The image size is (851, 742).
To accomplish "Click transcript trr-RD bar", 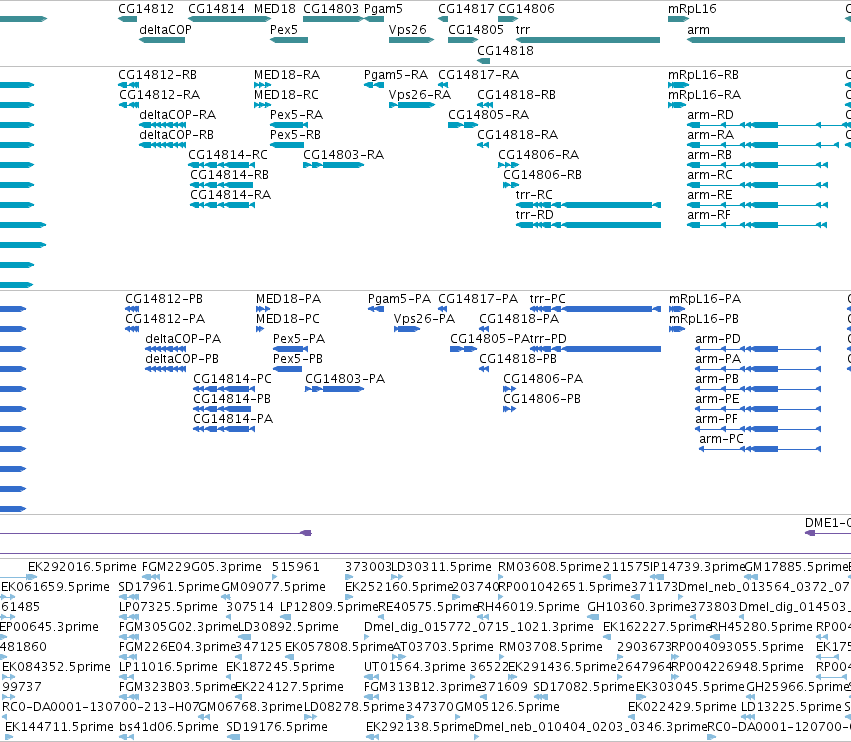I will tap(588, 225).
